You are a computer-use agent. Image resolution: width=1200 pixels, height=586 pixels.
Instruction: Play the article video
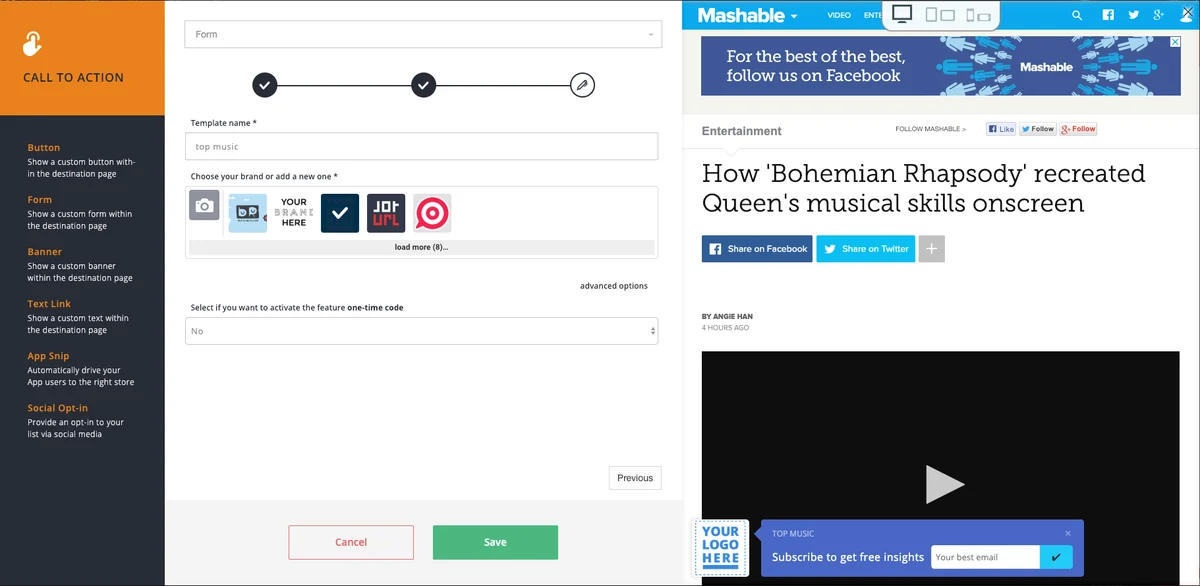coord(944,484)
